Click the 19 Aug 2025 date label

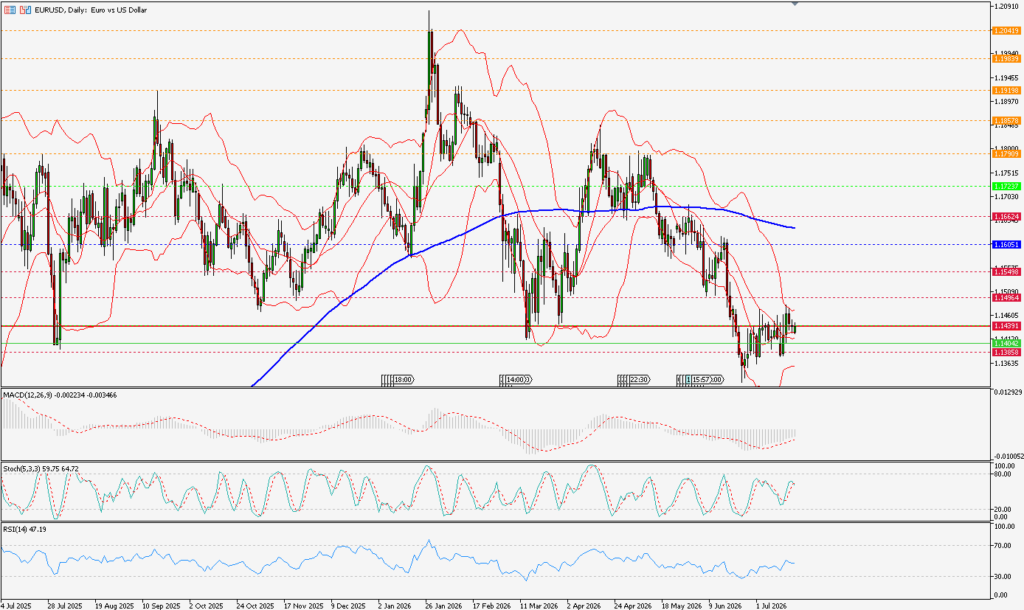(114, 606)
